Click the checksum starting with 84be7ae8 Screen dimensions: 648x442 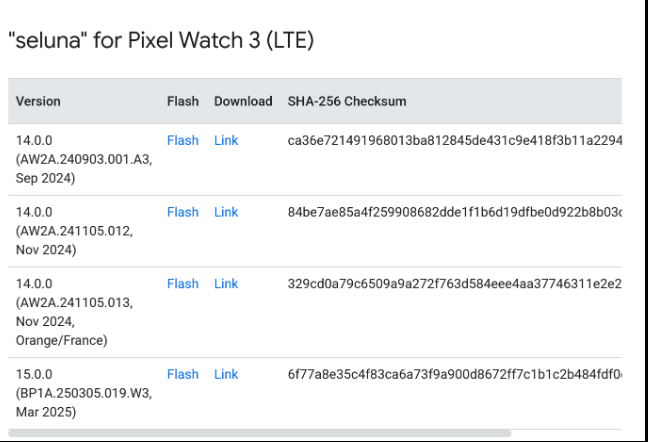point(455,212)
